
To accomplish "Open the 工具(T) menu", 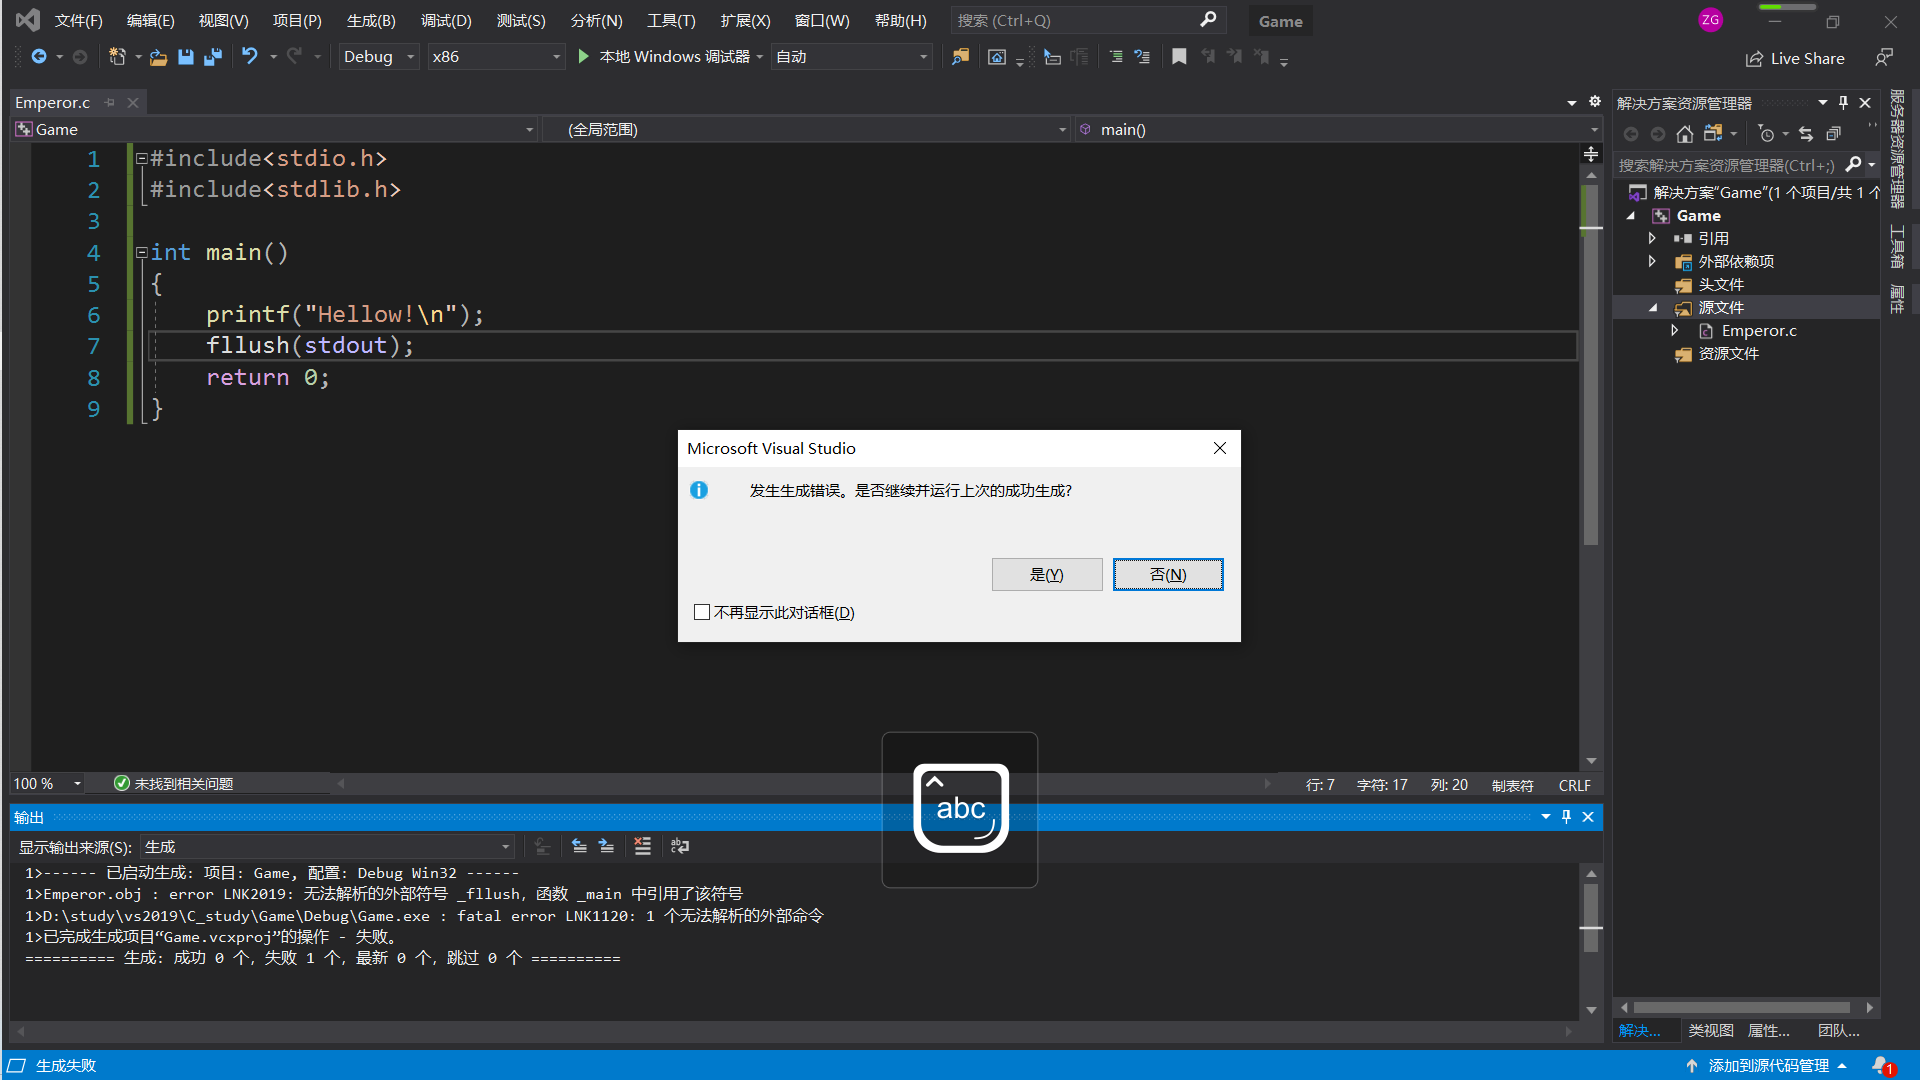I will [x=671, y=20].
